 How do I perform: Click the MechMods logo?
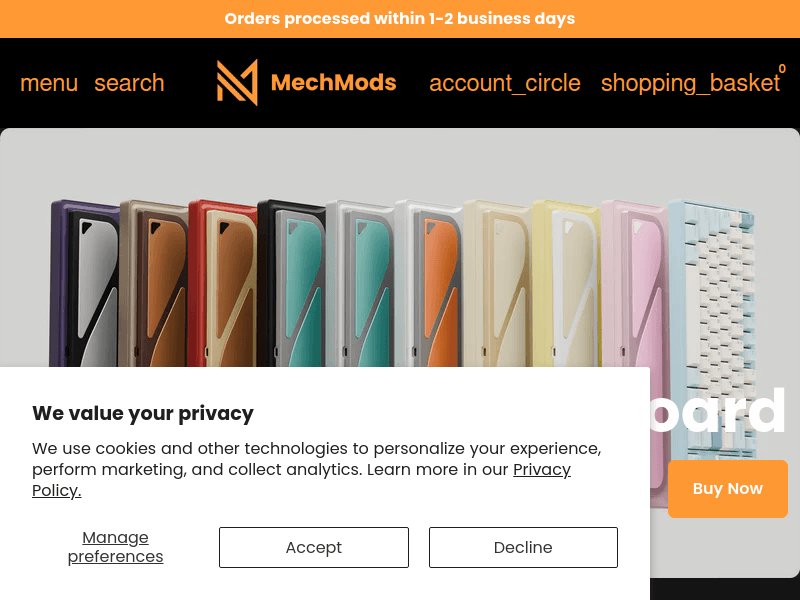click(x=307, y=82)
